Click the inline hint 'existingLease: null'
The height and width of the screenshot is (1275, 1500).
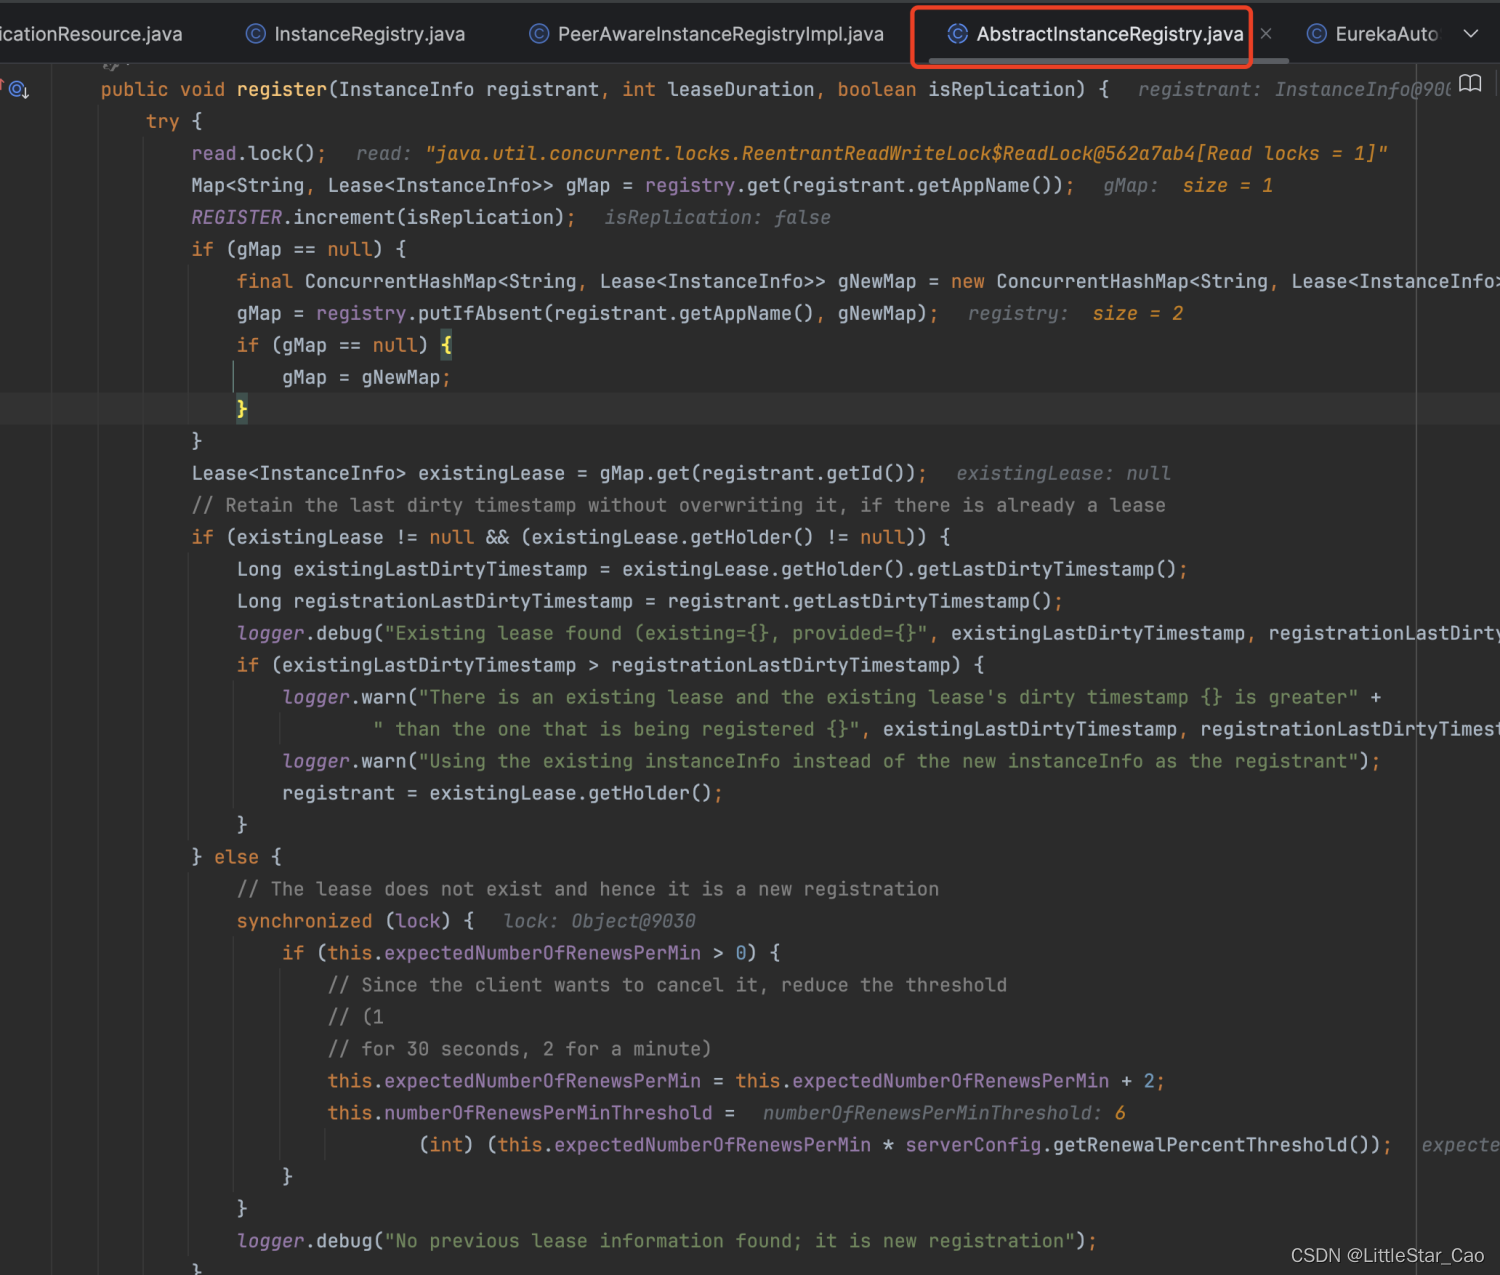1063,474
